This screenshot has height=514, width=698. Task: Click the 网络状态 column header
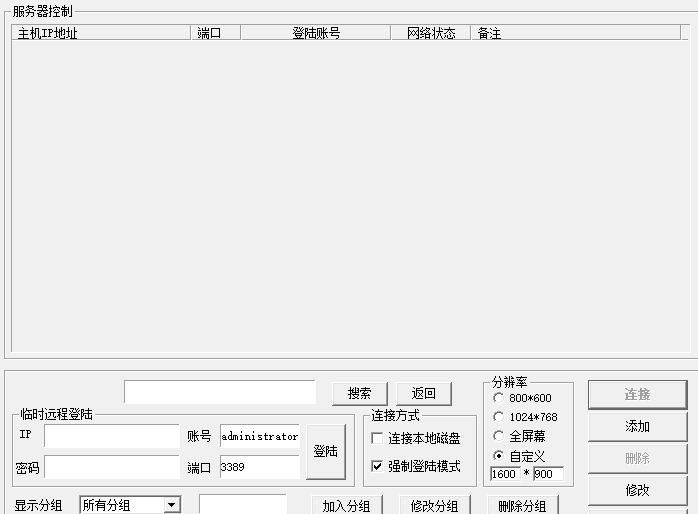tap(430, 33)
